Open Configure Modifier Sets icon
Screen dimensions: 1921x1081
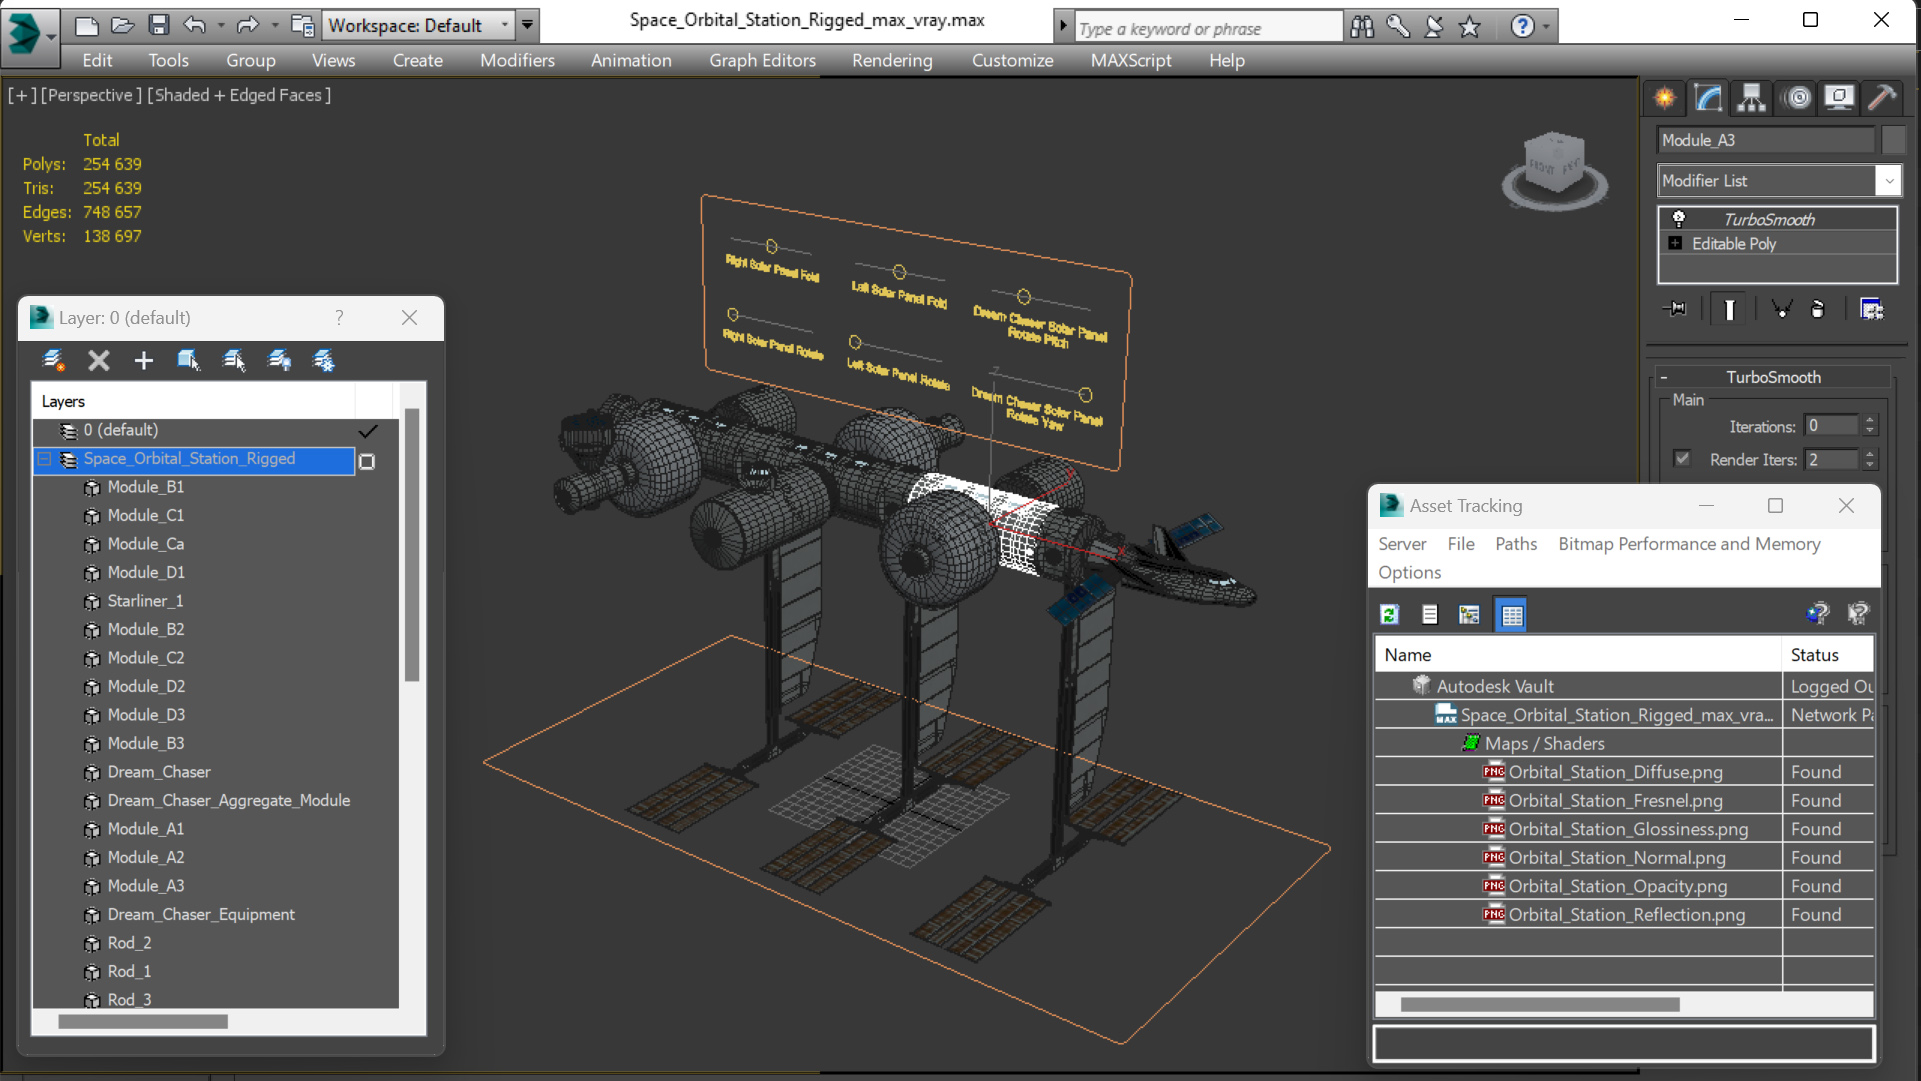[x=1871, y=309]
